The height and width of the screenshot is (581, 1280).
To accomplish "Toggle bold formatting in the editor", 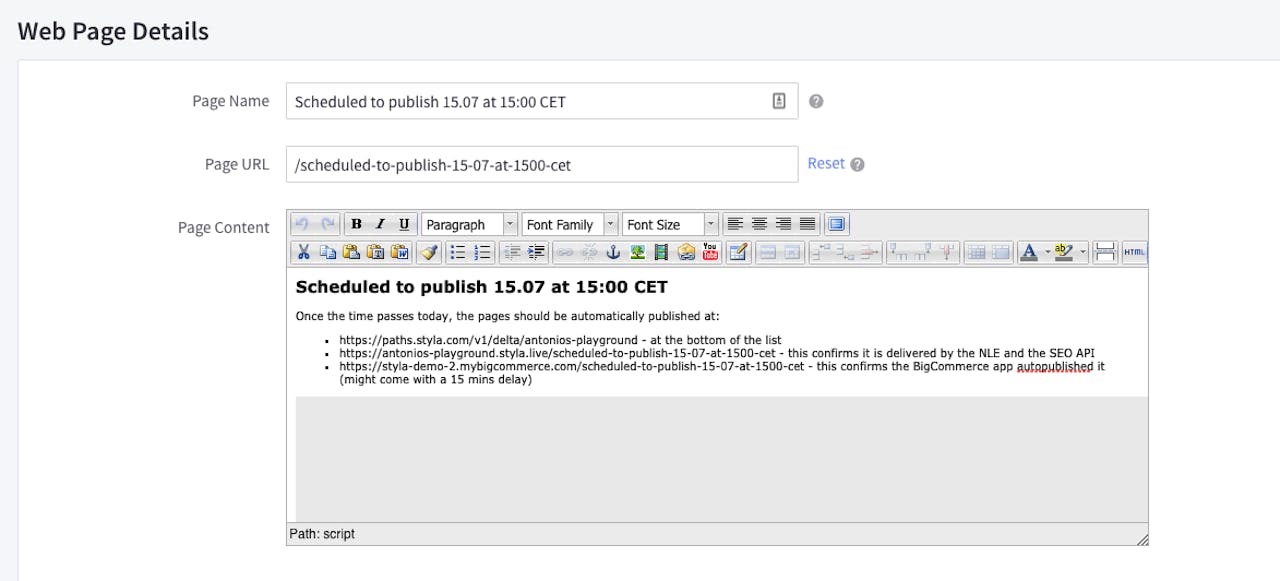I will (356, 224).
